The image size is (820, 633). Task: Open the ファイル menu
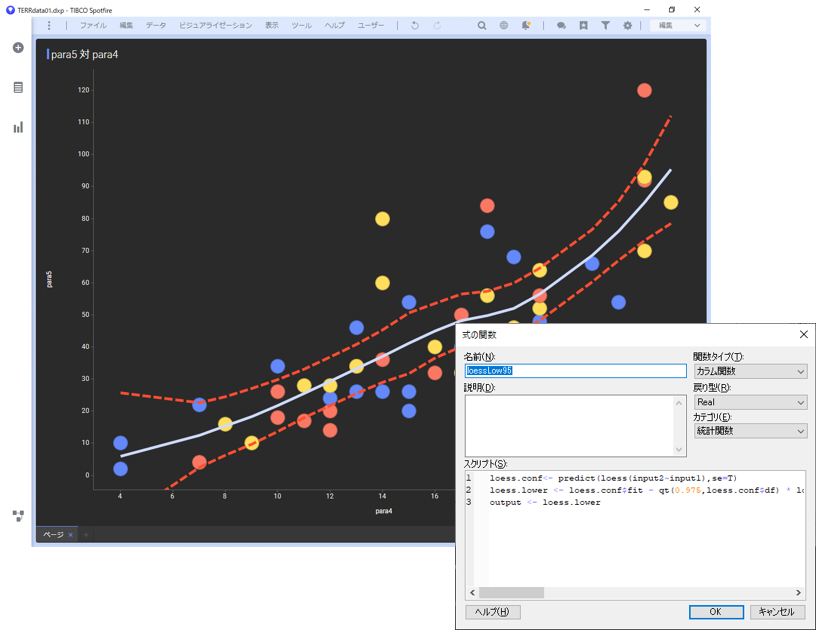pyautogui.click(x=93, y=25)
